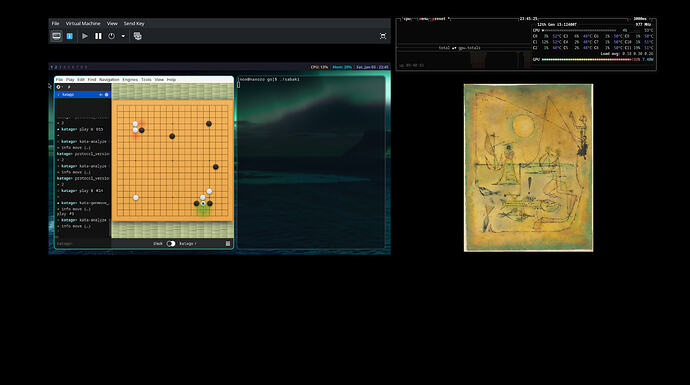Viewport: 690px width, 385px height.
Task: Open Sabaki's Tools menu
Action: coord(146,80)
